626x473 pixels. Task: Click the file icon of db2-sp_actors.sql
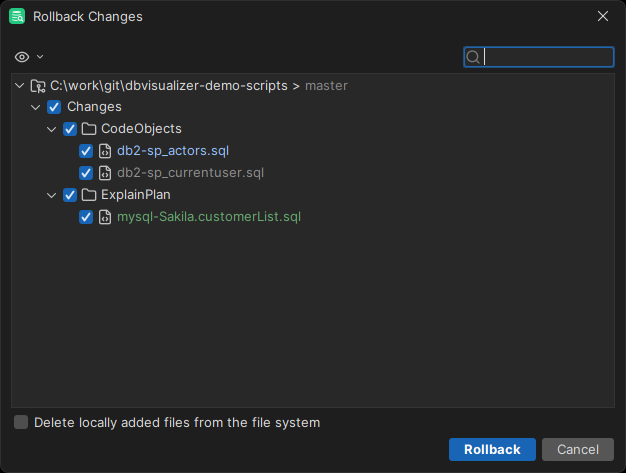click(x=105, y=151)
